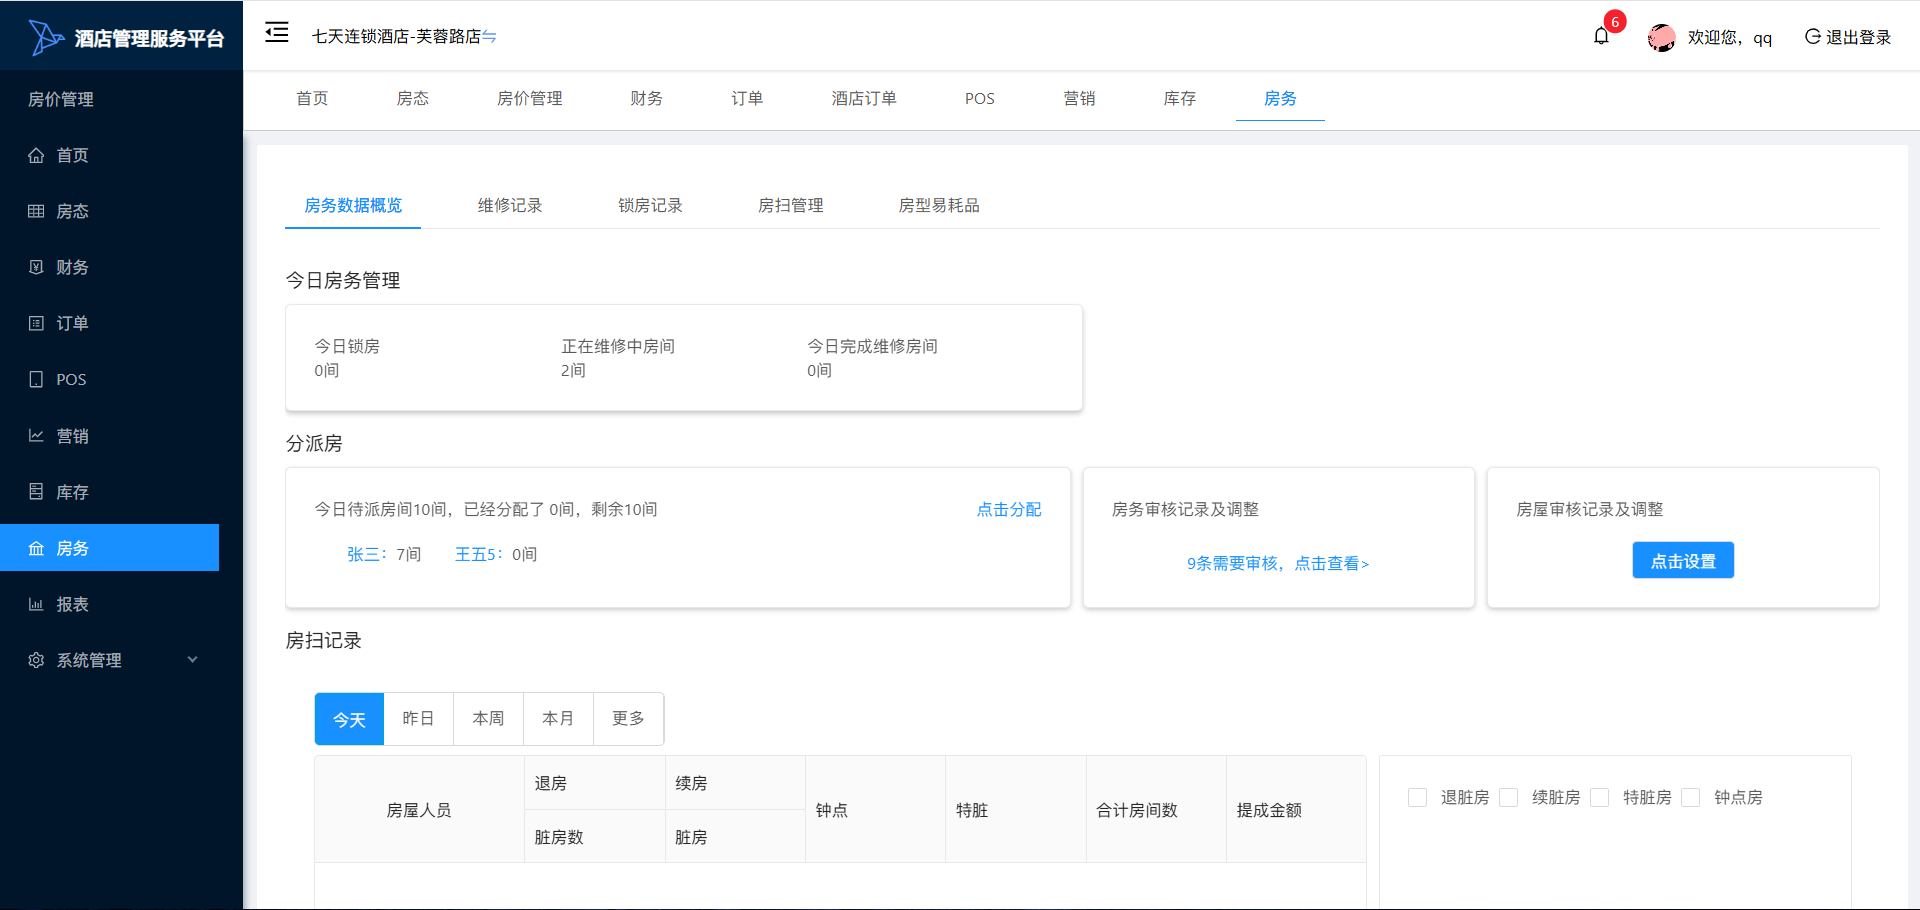Expand 系统管理 submenu chevron
1920x910 pixels.
pos(193,660)
